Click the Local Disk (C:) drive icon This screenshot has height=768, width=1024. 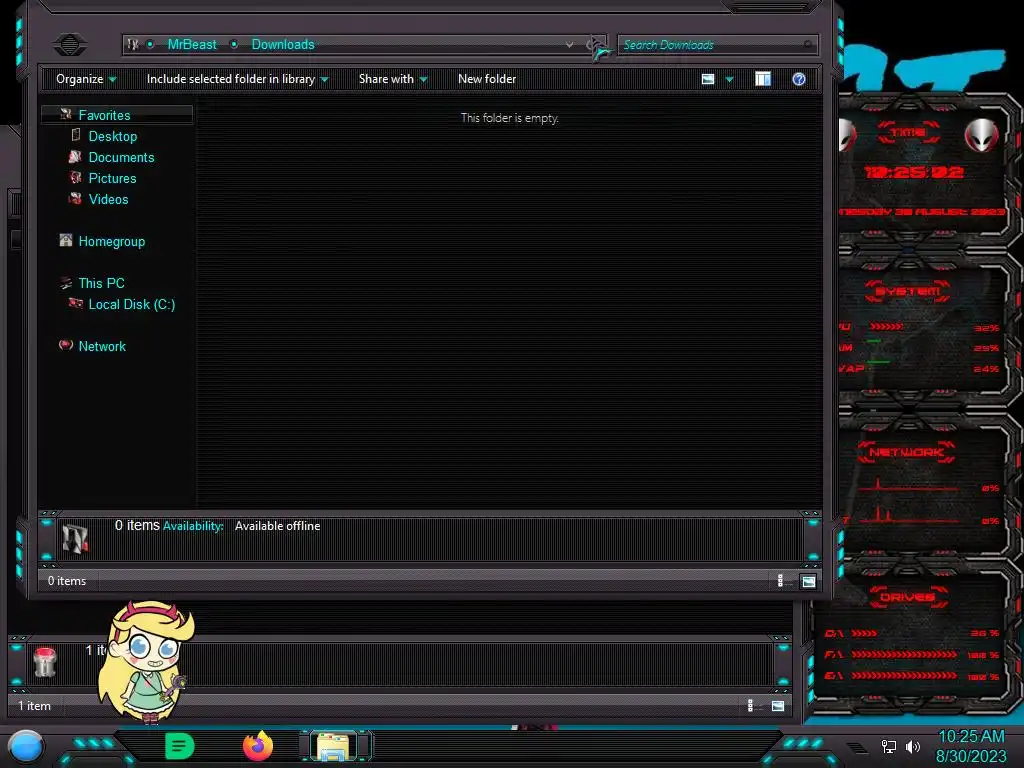76,303
